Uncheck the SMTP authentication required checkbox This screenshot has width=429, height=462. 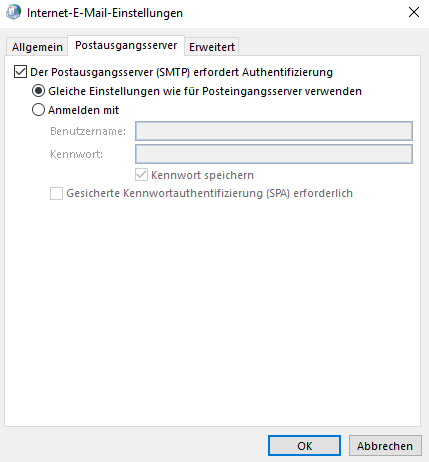20,72
